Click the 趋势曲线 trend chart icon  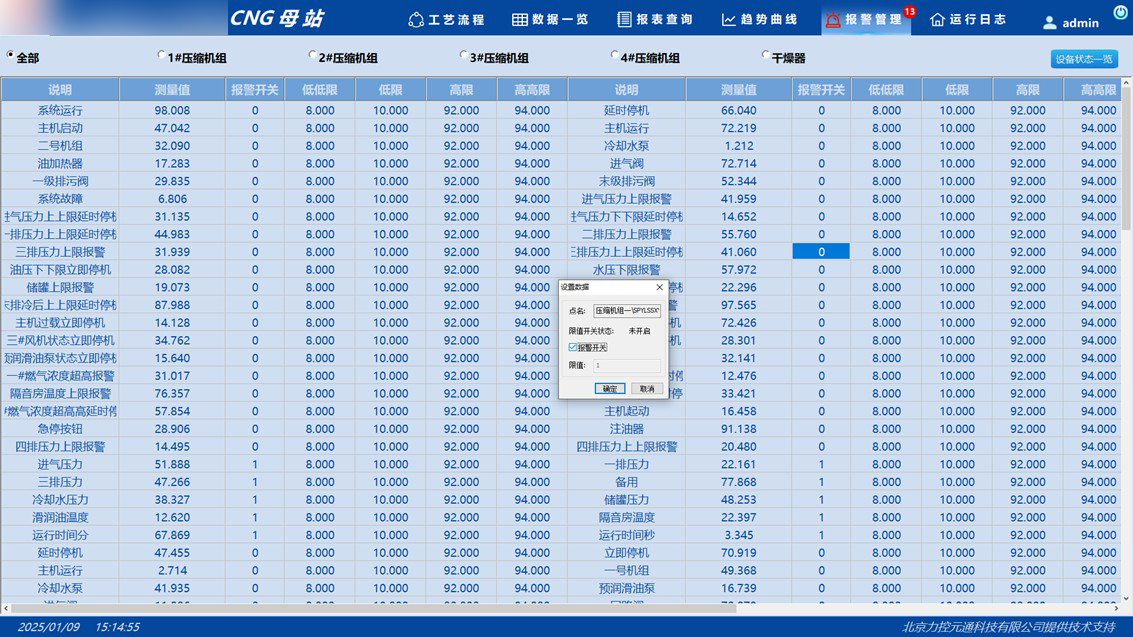729,20
